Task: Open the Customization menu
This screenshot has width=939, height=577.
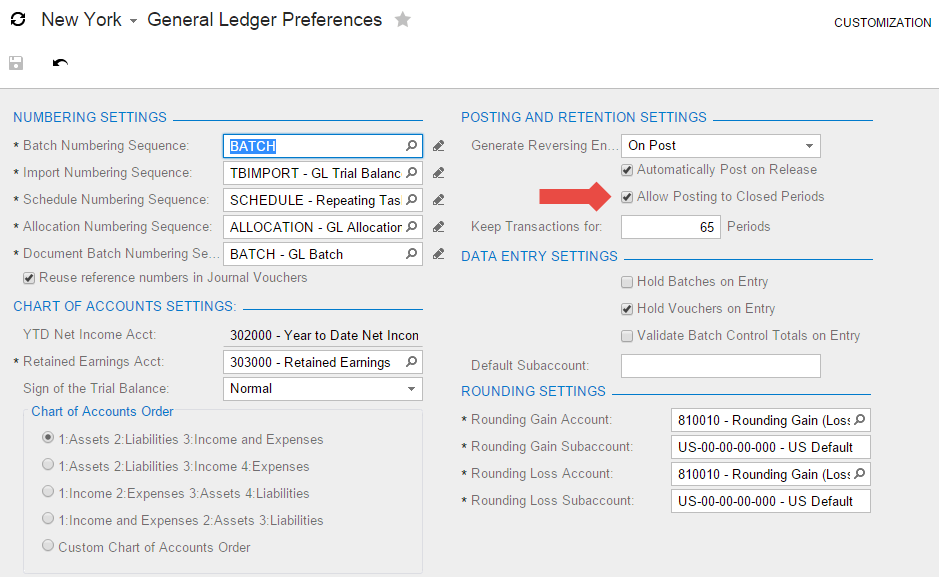Action: [882, 23]
